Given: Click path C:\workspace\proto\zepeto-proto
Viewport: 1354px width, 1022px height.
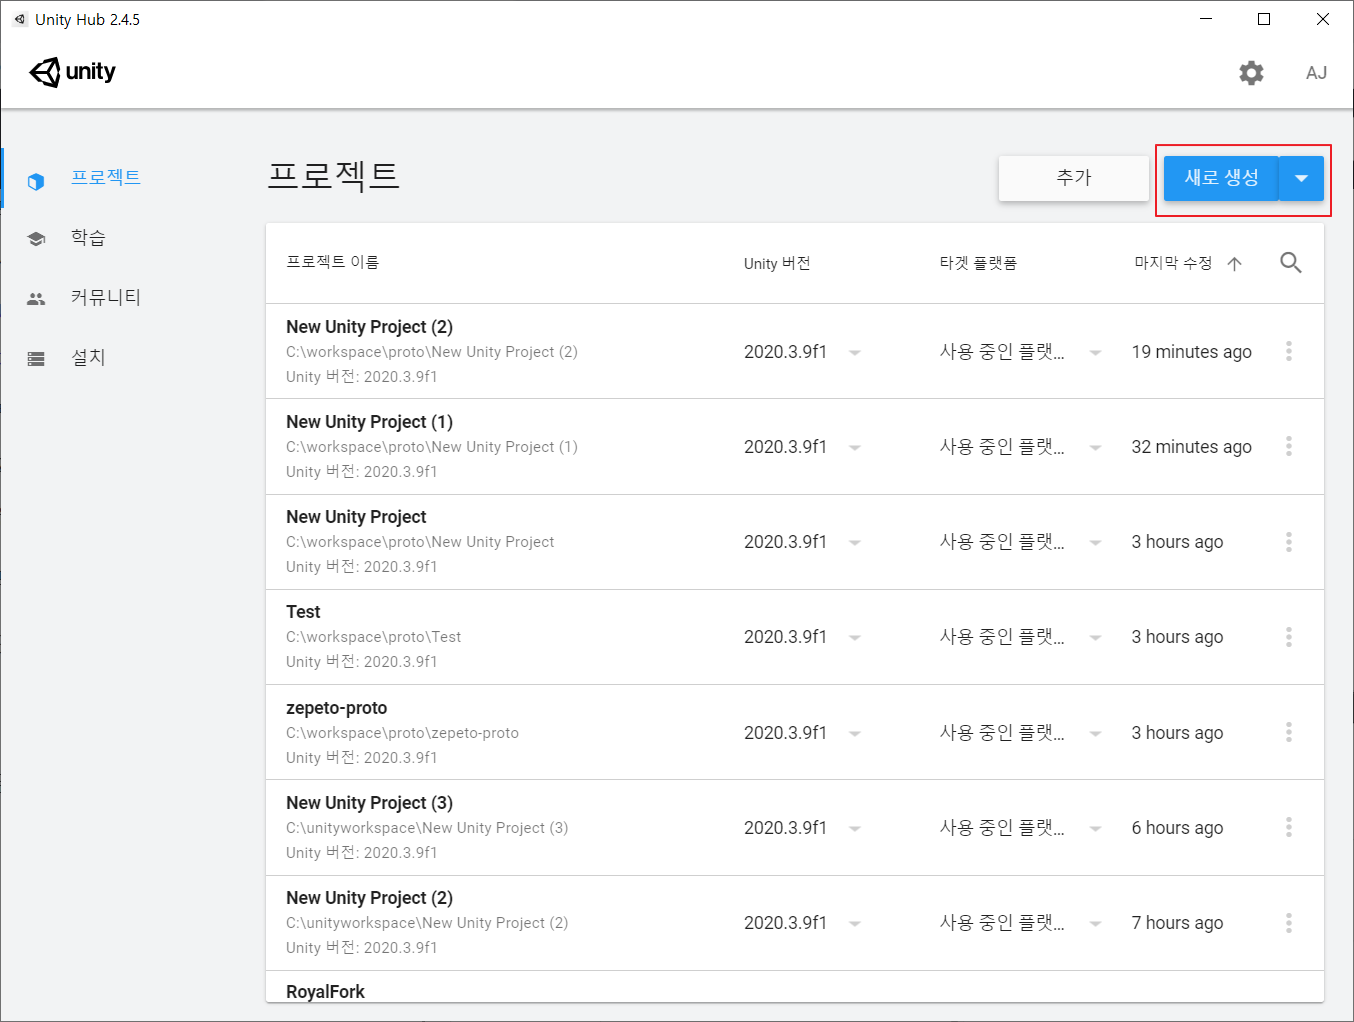Looking at the screenshot, I should (402, 733).
